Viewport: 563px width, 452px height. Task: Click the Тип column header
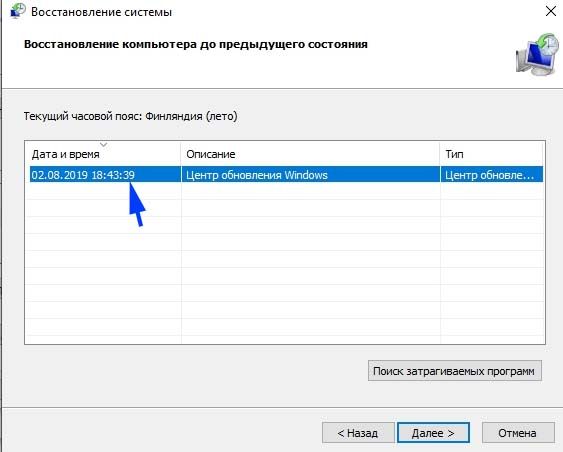492,154
